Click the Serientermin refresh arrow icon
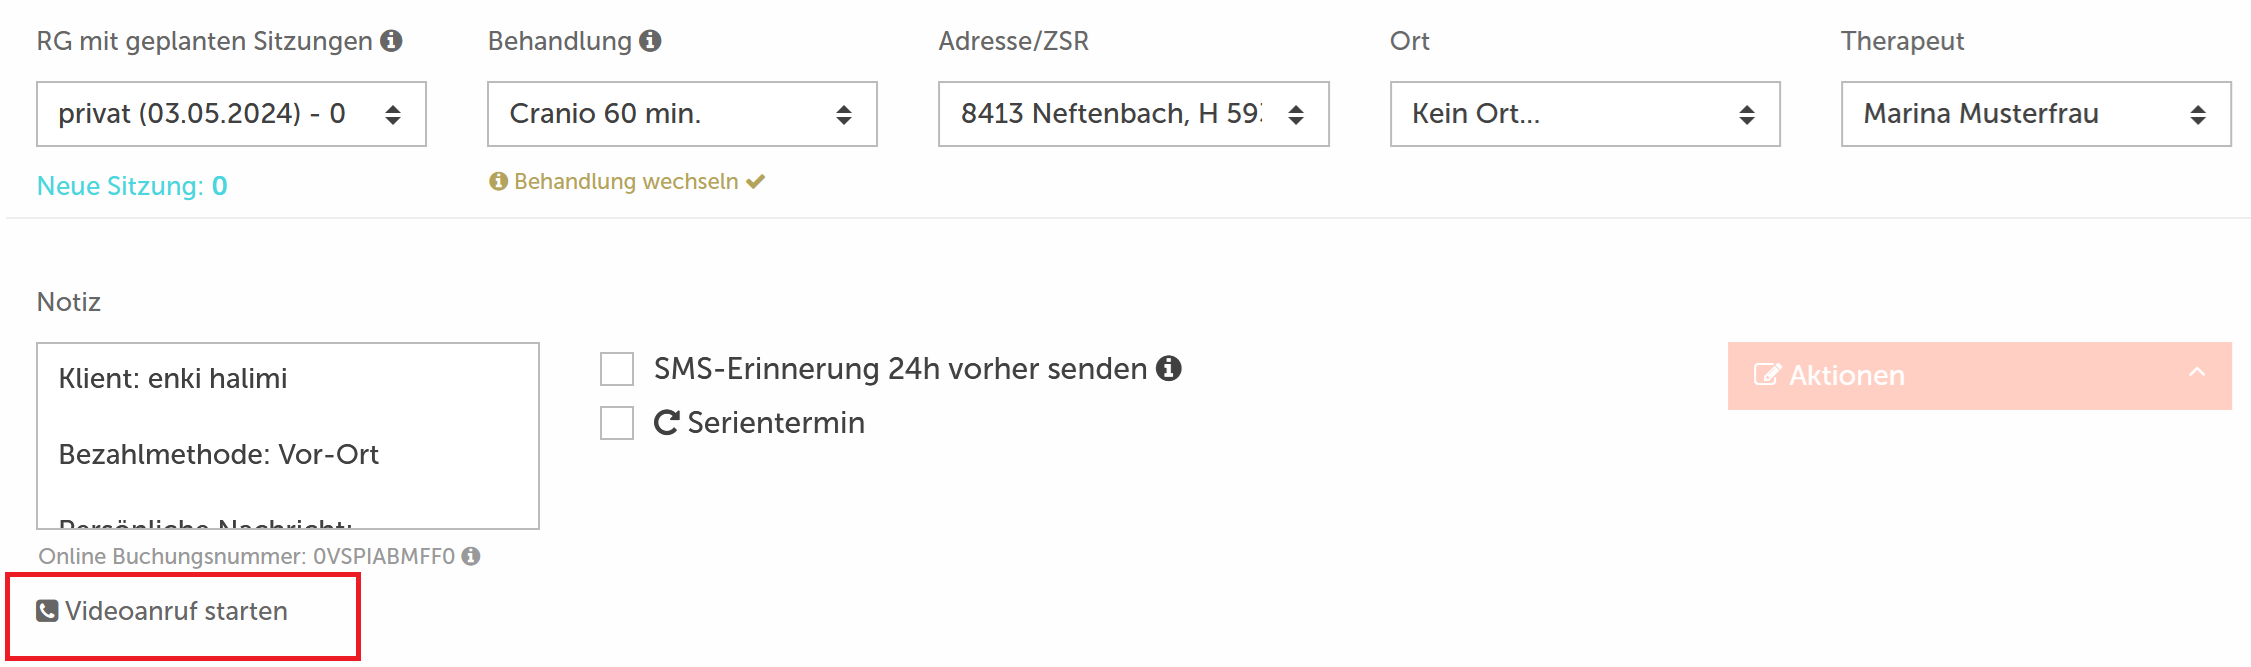 [666, 422]
